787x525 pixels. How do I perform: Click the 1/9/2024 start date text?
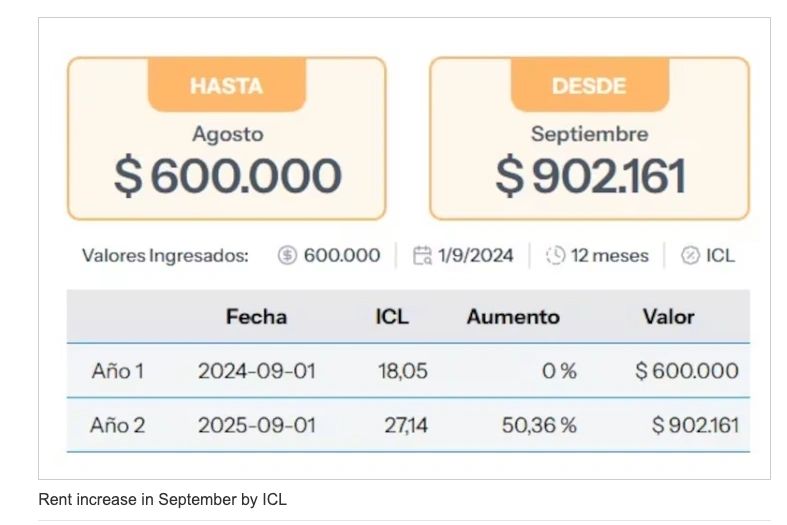point(476,255)
